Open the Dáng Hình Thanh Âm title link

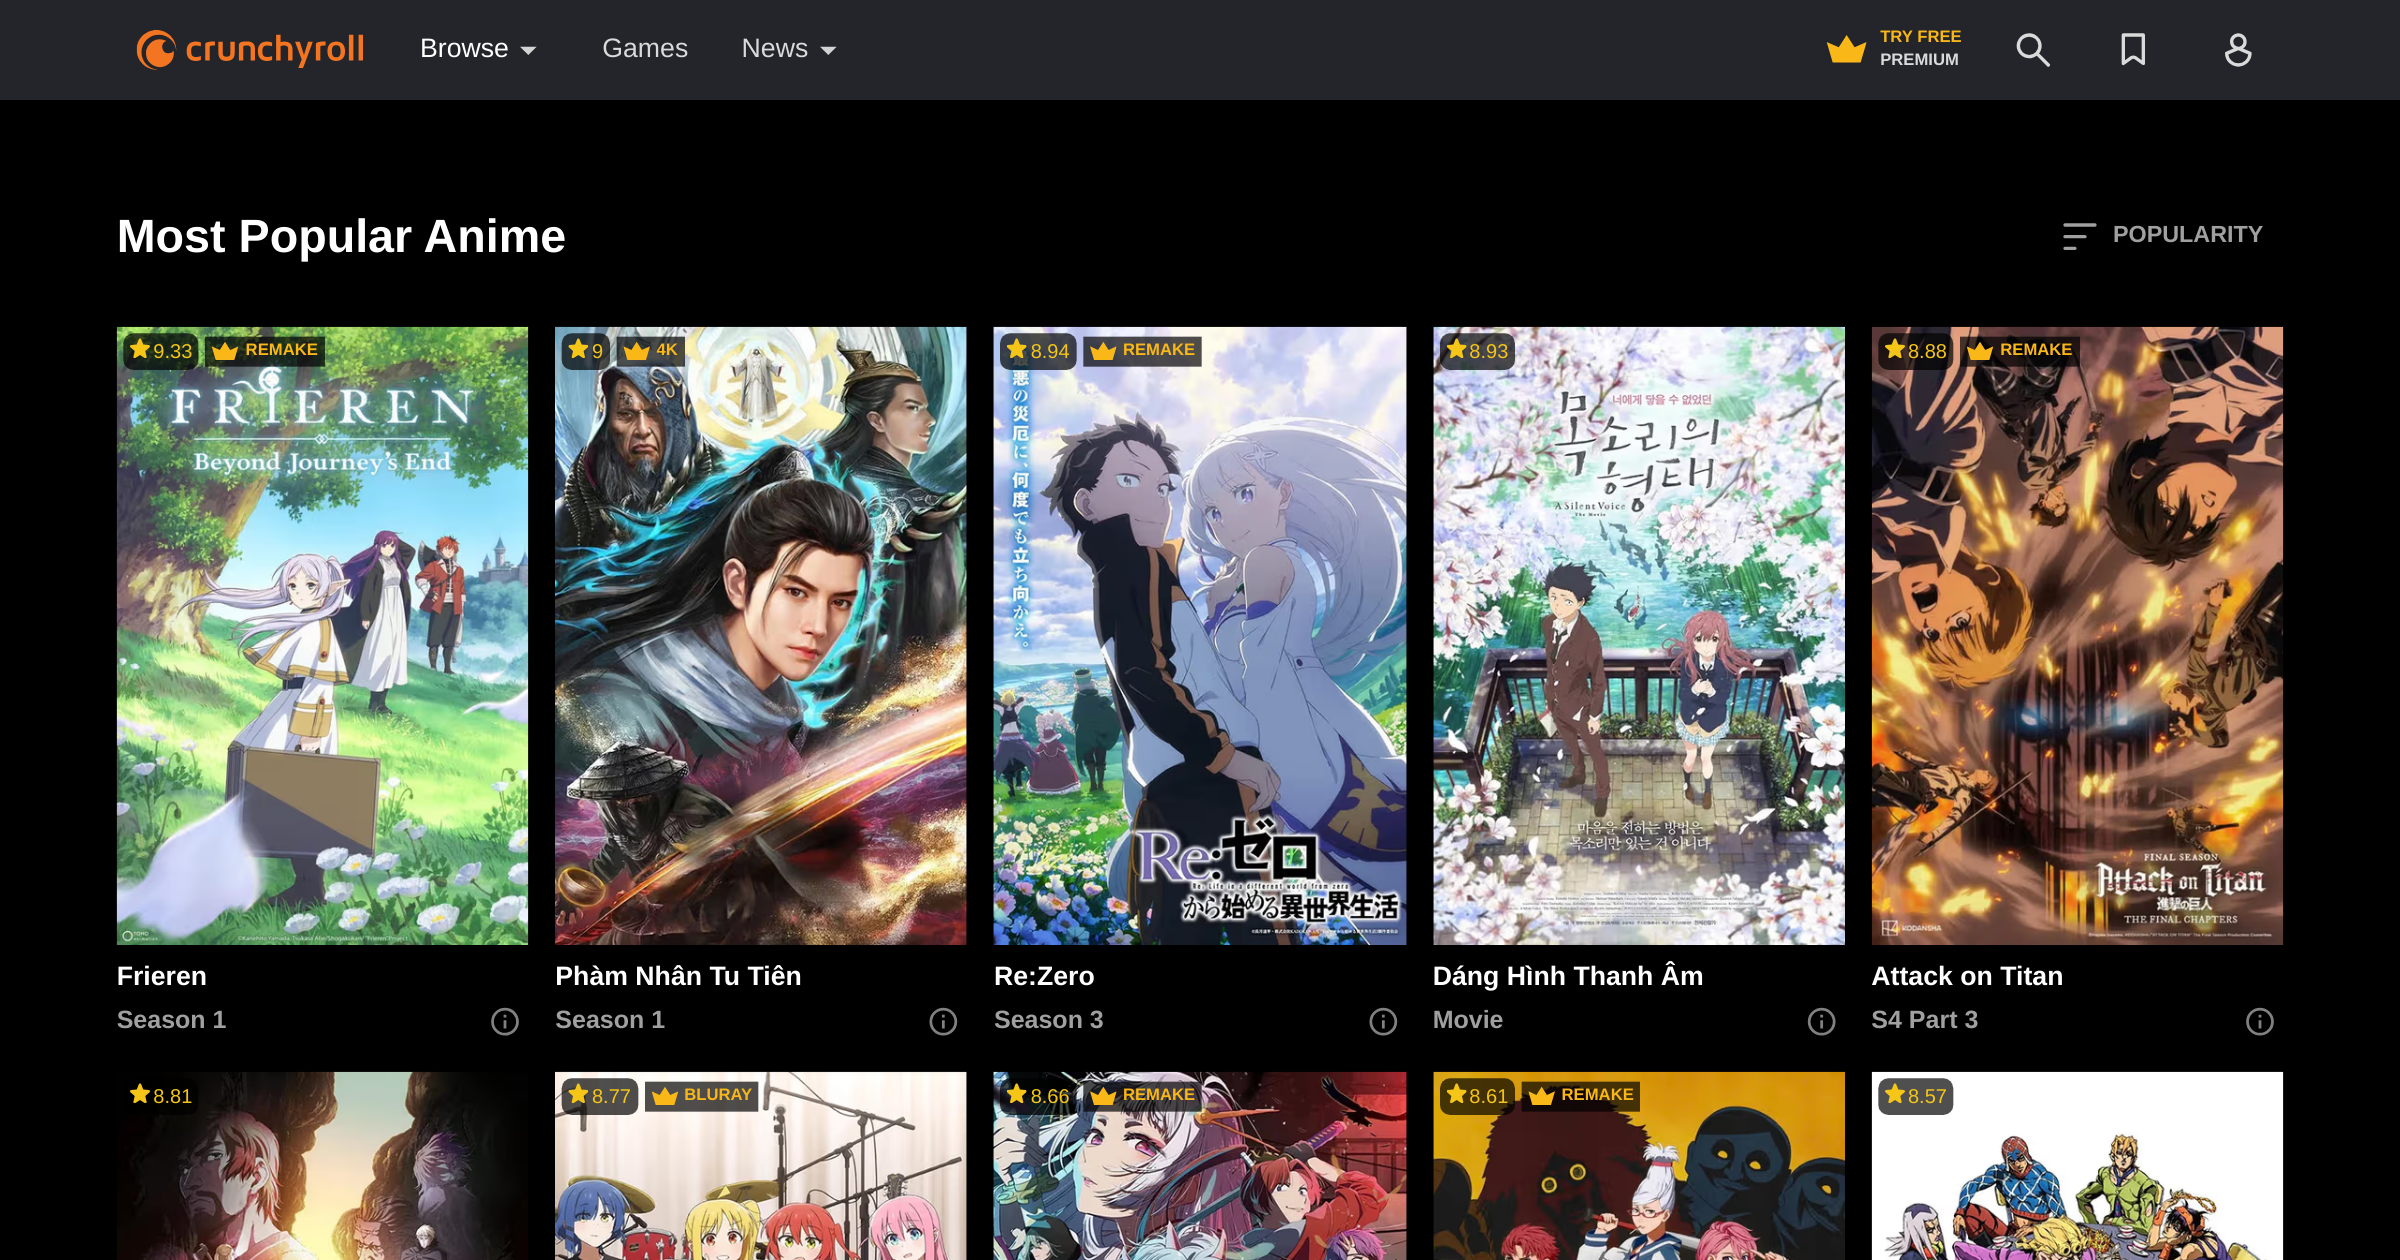click(x=1568, y=976)
